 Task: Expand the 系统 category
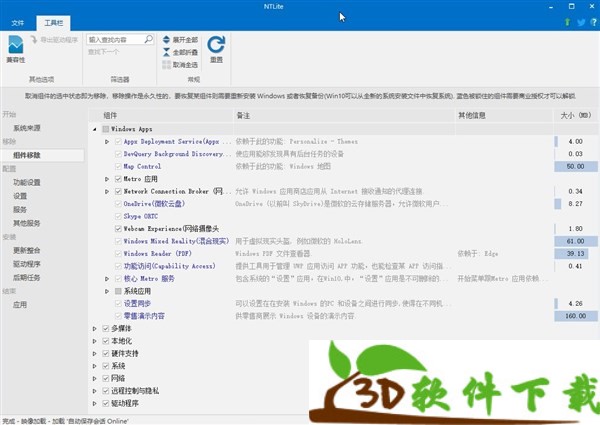tap(95, 366)
